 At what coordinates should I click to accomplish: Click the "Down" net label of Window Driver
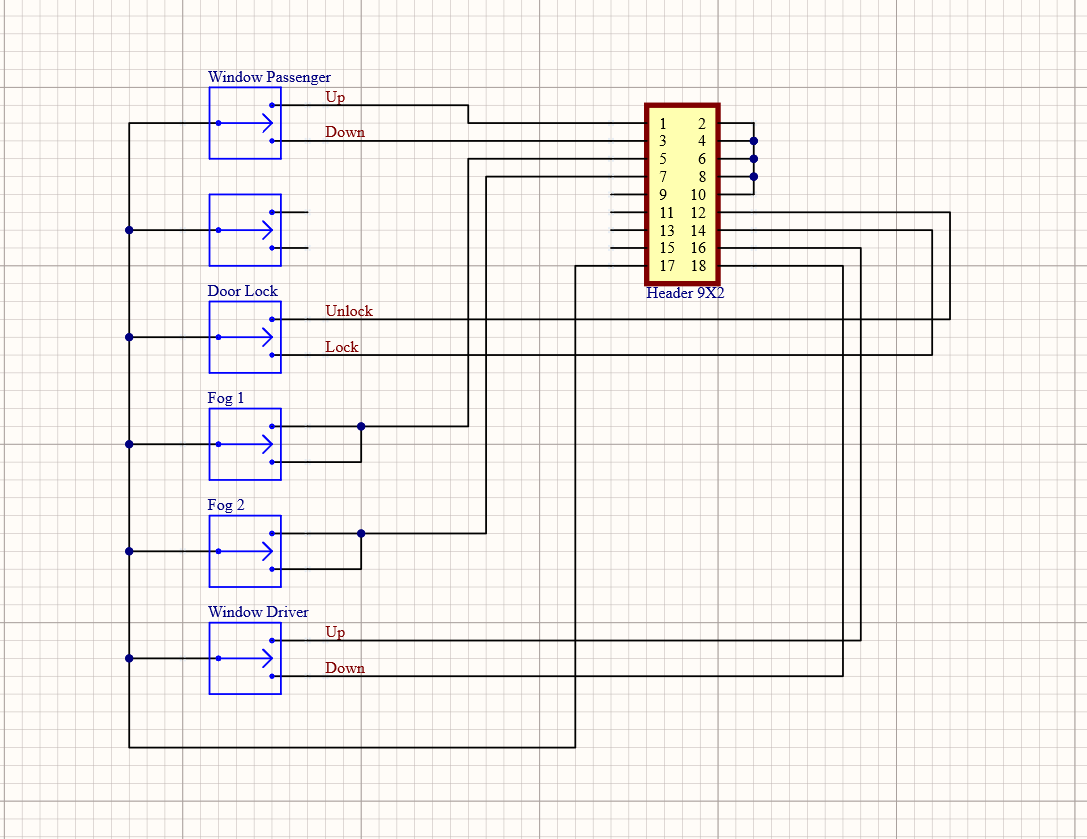coord(344,668)
